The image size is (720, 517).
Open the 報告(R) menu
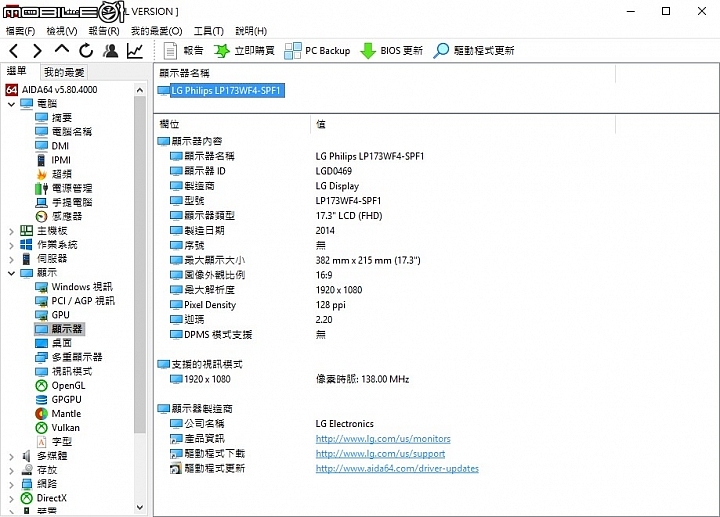pyautogui.click(x=104, y=31)
